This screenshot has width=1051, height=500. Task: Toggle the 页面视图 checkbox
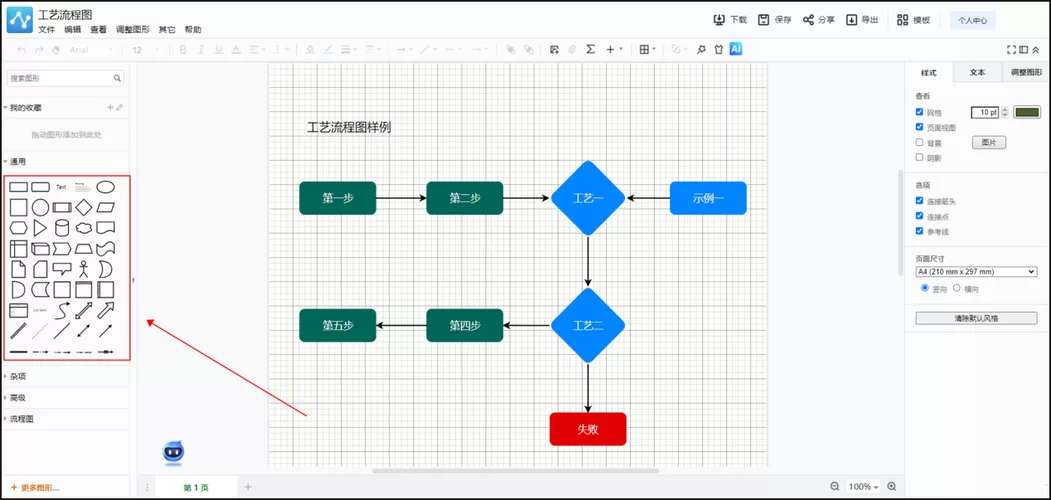920,127
